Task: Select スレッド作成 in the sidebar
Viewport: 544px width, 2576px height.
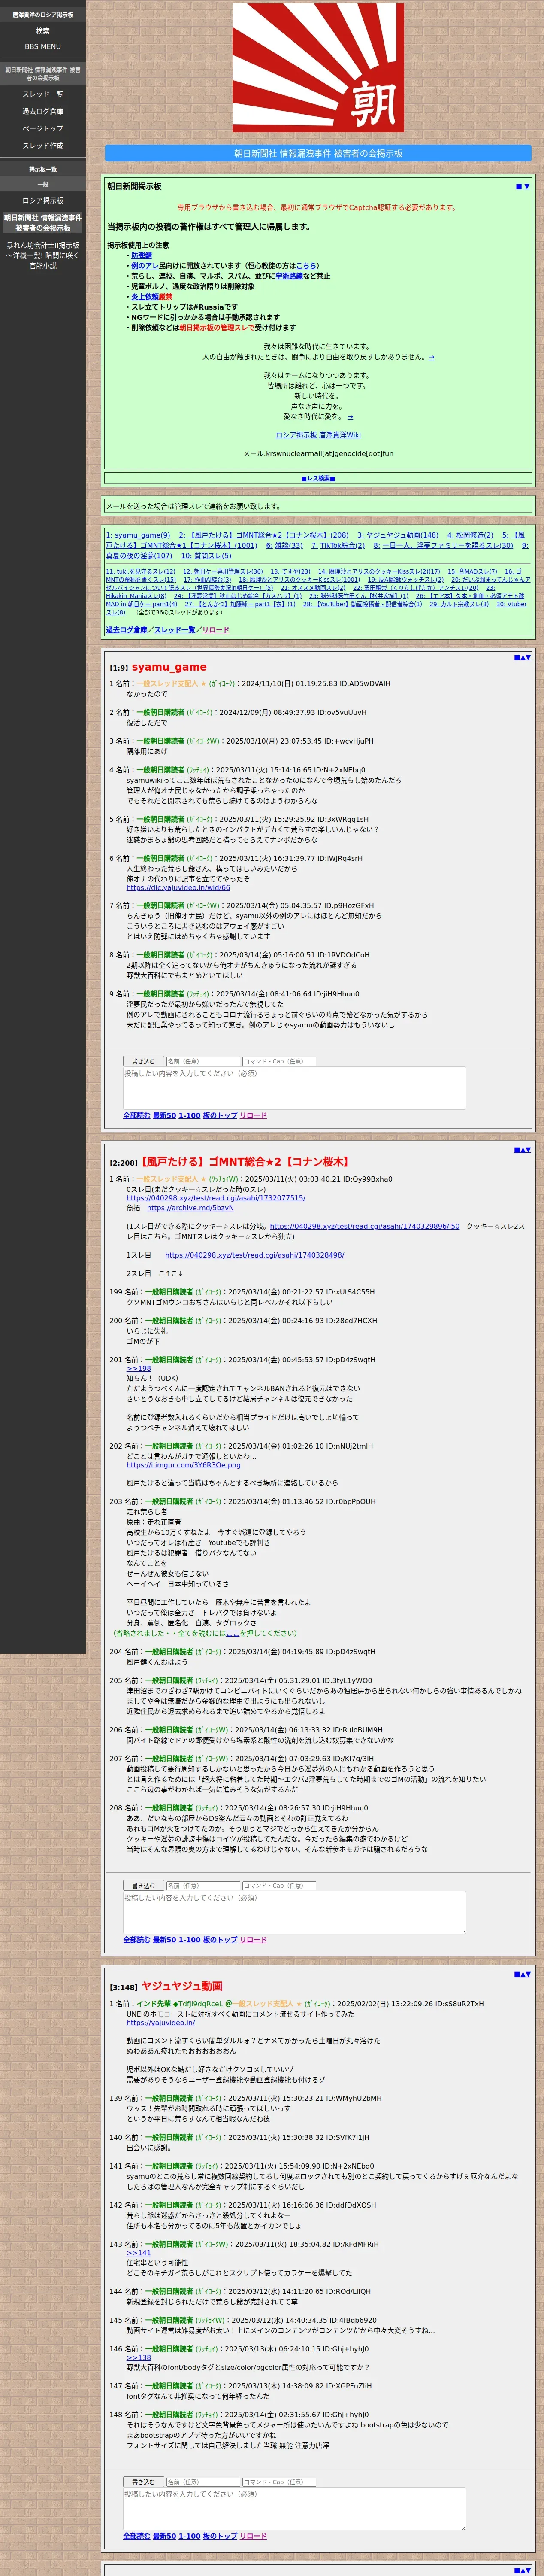Action: click(43, 145)
